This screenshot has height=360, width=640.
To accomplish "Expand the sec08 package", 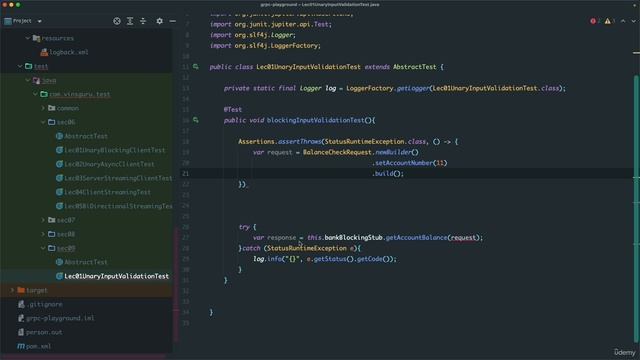I will [43, 234].
